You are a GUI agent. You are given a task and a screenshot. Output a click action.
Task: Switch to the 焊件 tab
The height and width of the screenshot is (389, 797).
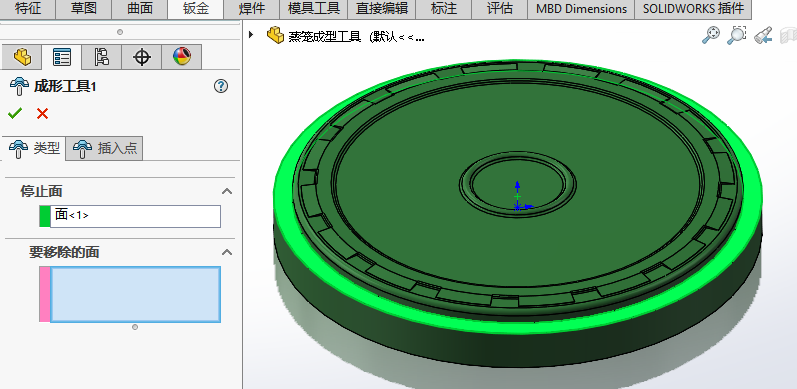(x=251, y=9)
